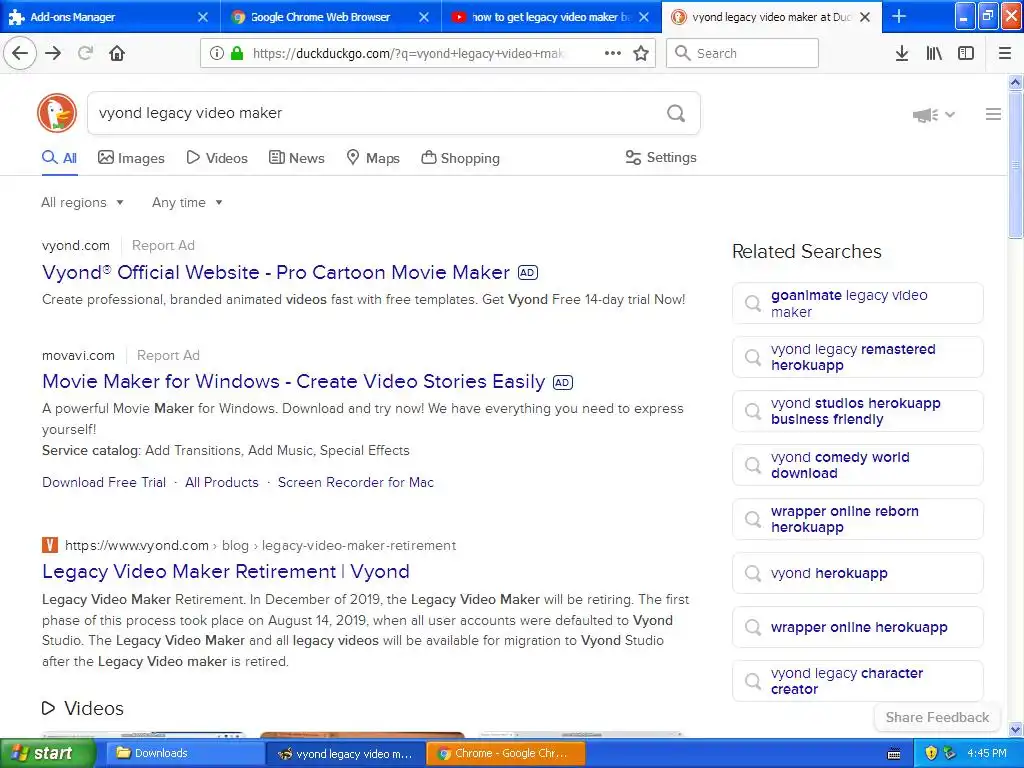Image resolution: width=1024 pixels, height=768 pixels.
Task: Switch to Chrome - Google Chrome taskbar item
Action: (505, 753)
